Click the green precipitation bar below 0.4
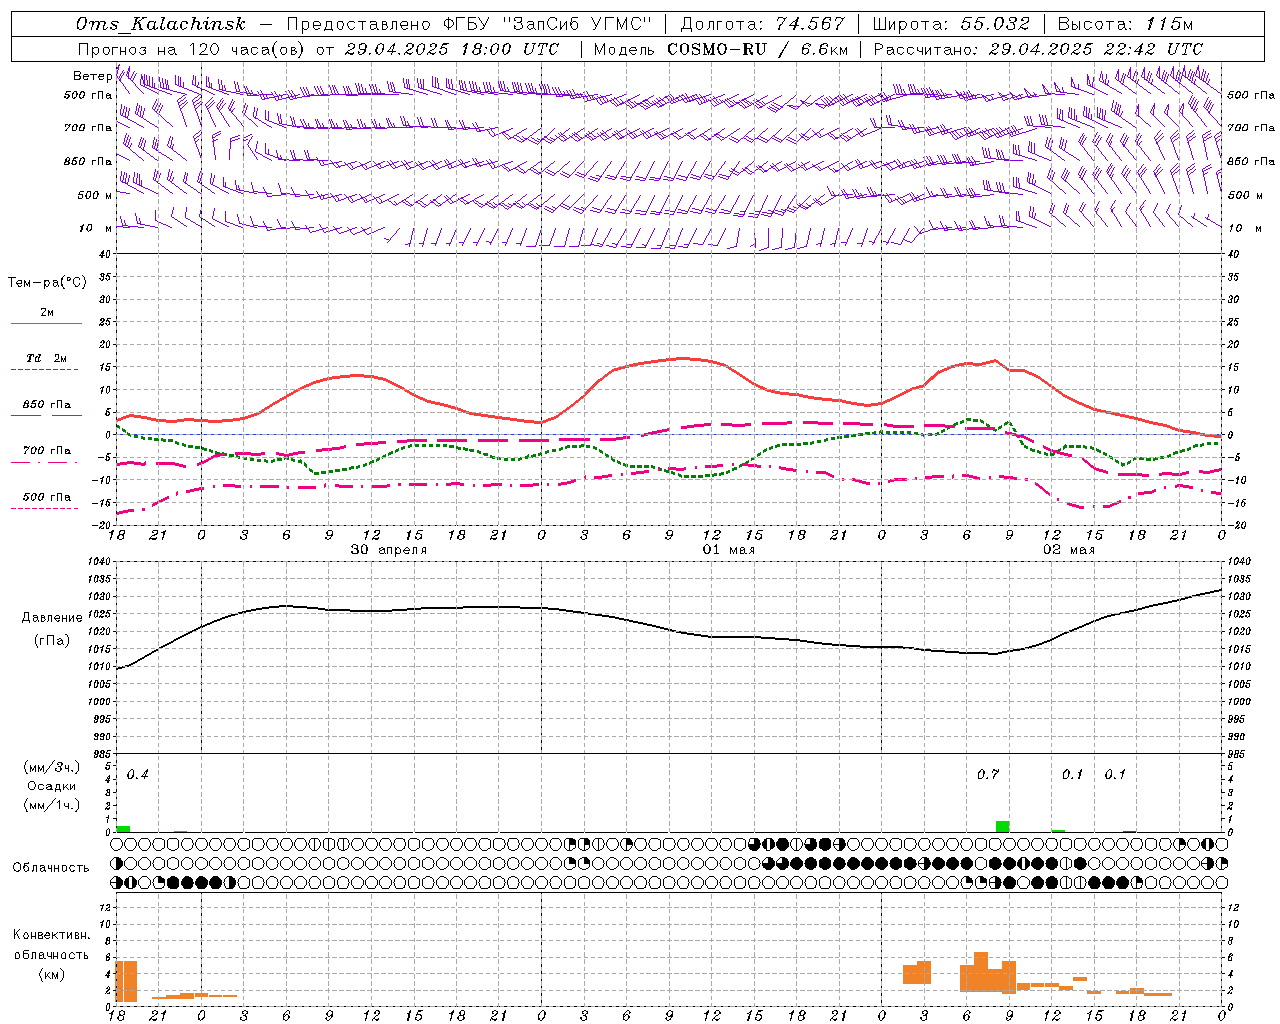The height and width of the screenshot is (1024, 1280). [x=123, y=829]
